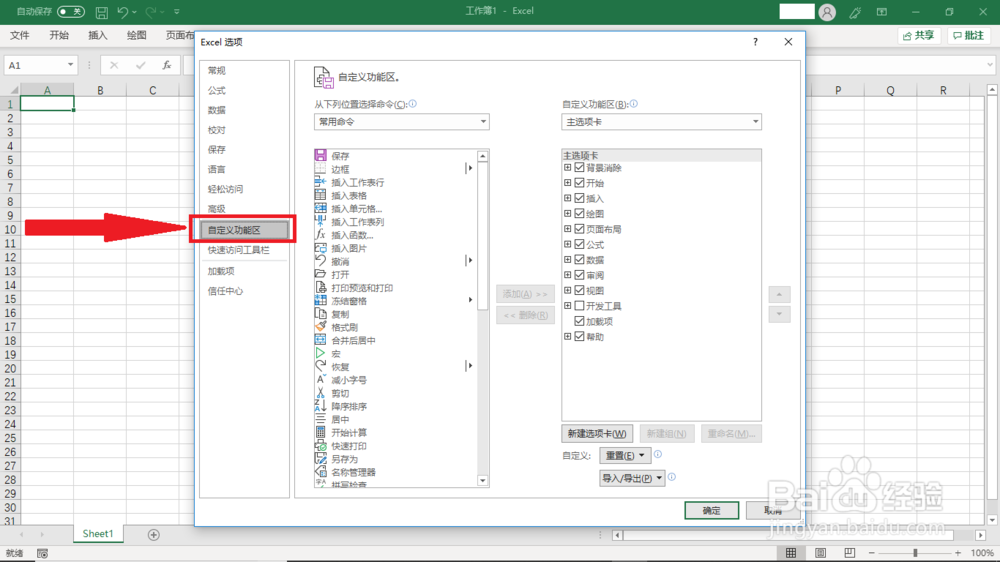Image resolution: width=1000 pixels, height=562 pixels.
Task: Click the dialog help question mark
Action: 756,42
